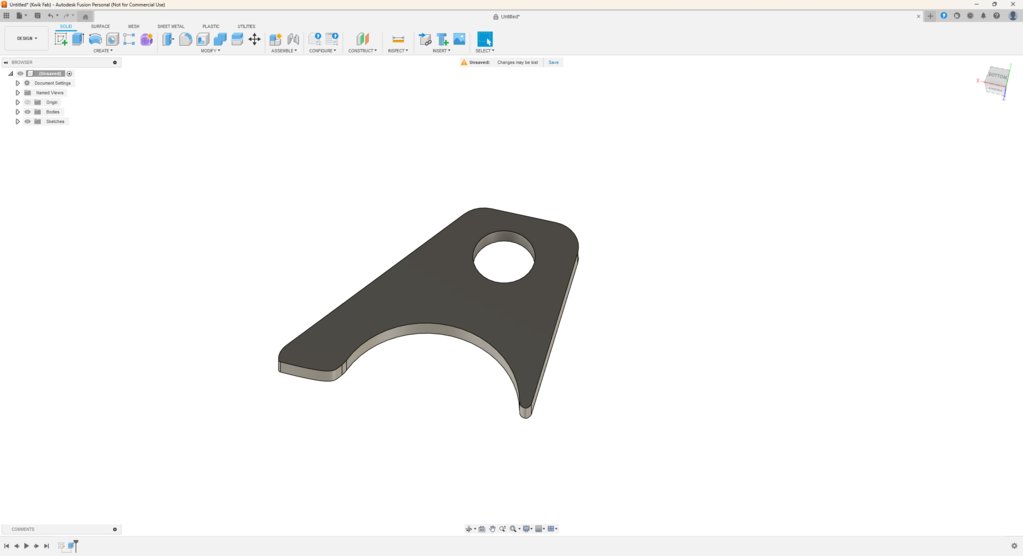Select the New Component tool
1023x556 pixels.
(275, 39)
